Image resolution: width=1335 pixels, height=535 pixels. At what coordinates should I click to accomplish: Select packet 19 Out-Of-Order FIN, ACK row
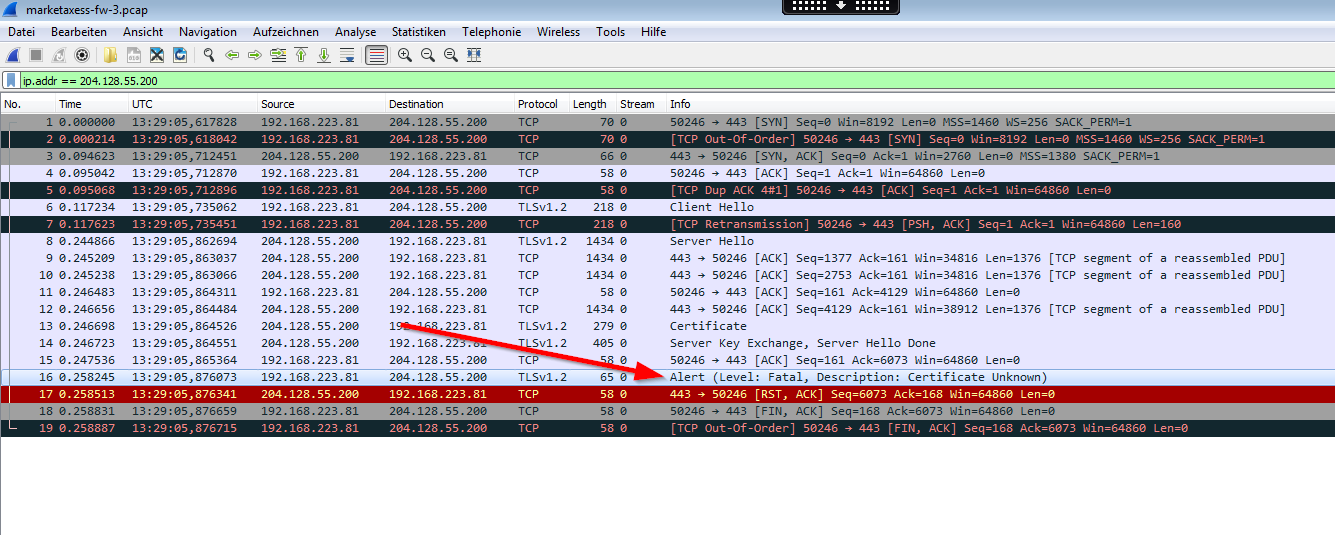(x=667, y=428)
